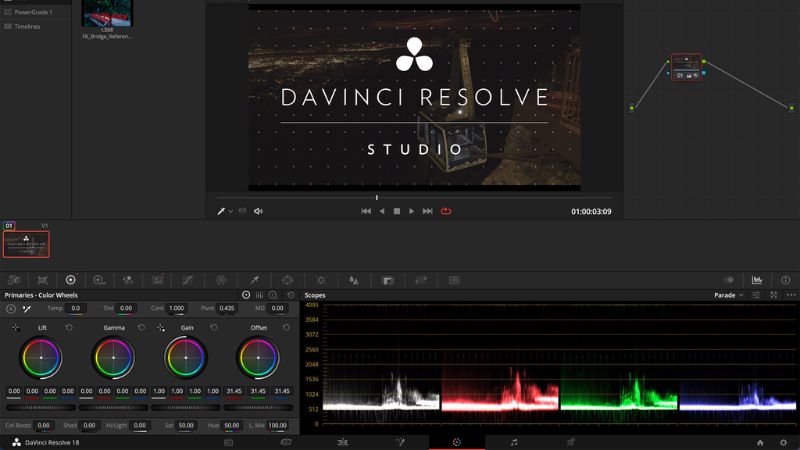Open scope display settings
This screenshot has height=450, width=800.
[756, 295]
